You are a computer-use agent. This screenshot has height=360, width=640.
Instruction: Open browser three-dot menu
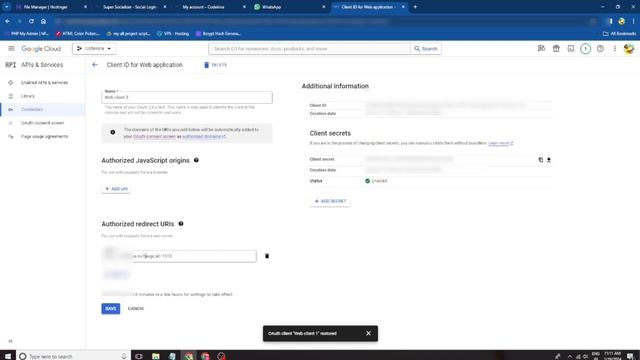pyautogui.click(x=633, y=21)
